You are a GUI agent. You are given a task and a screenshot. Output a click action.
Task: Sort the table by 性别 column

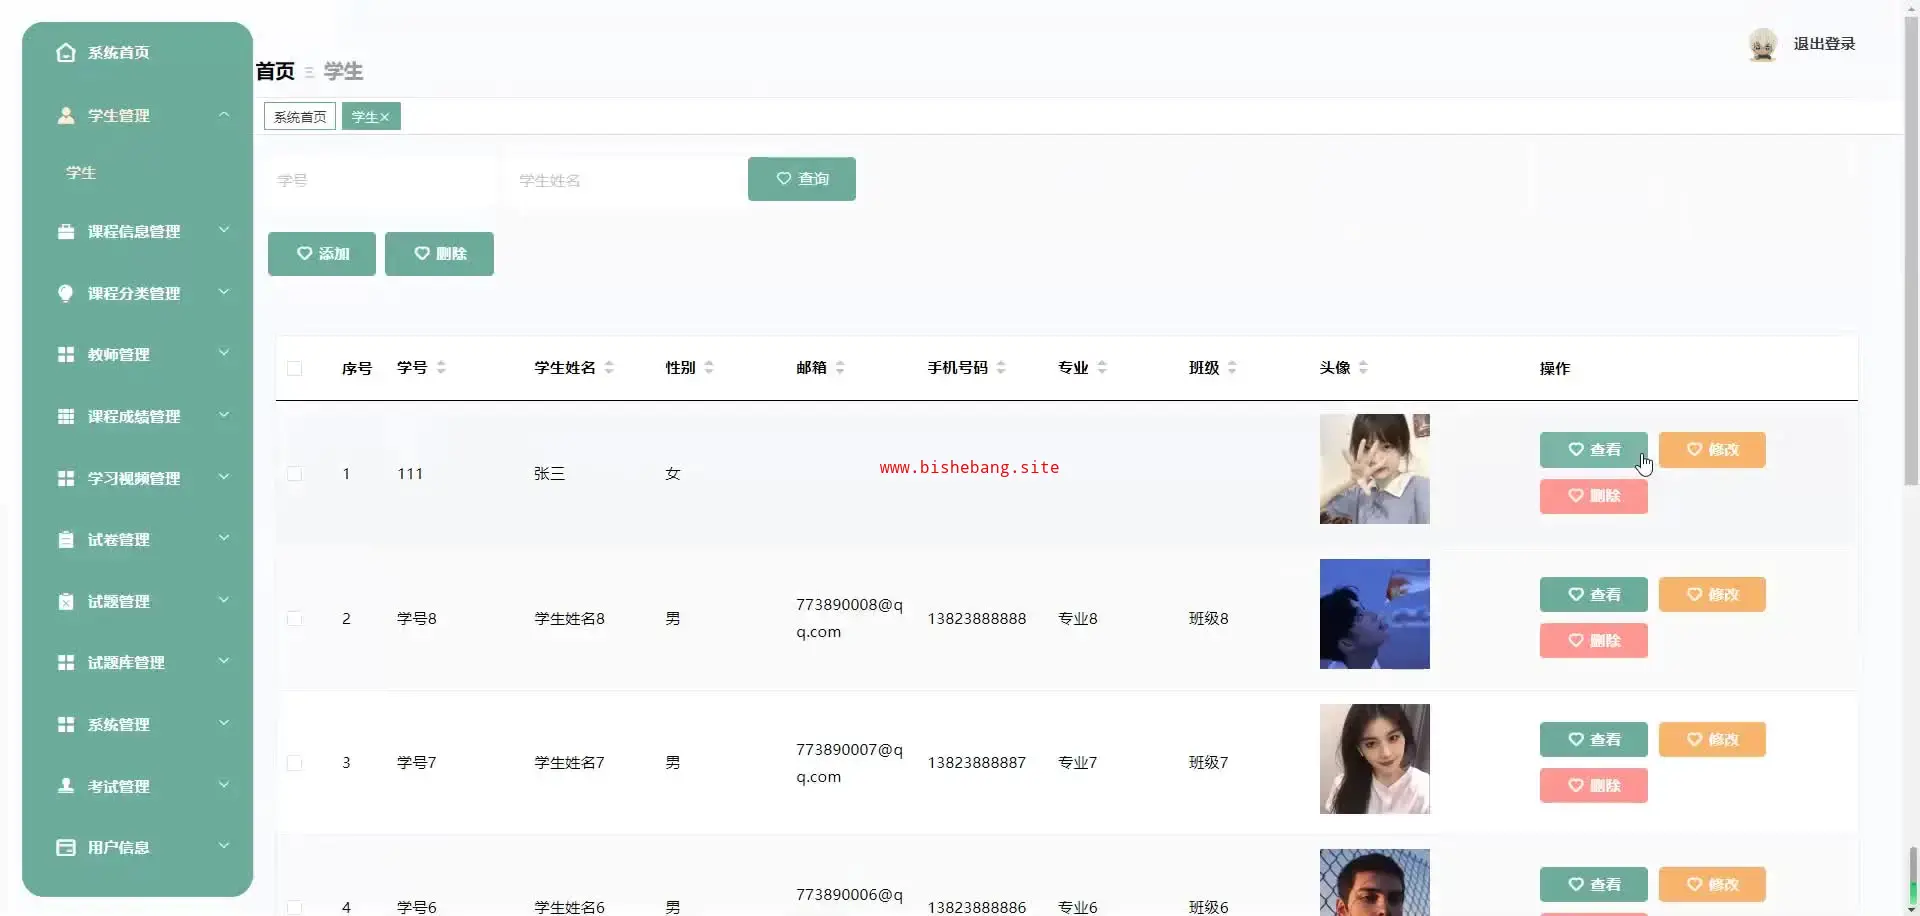click(709, 368)
